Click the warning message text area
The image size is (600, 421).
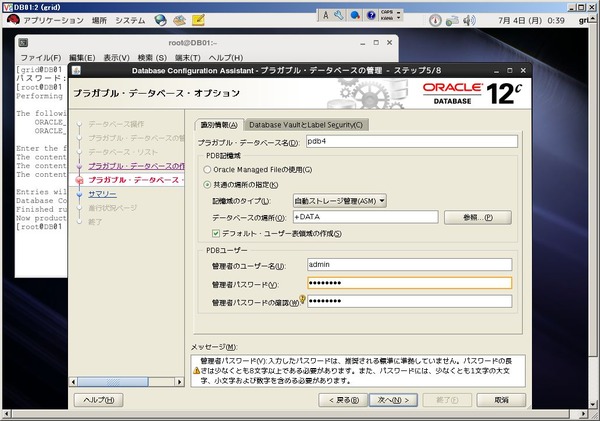click(x=358, y=371)
